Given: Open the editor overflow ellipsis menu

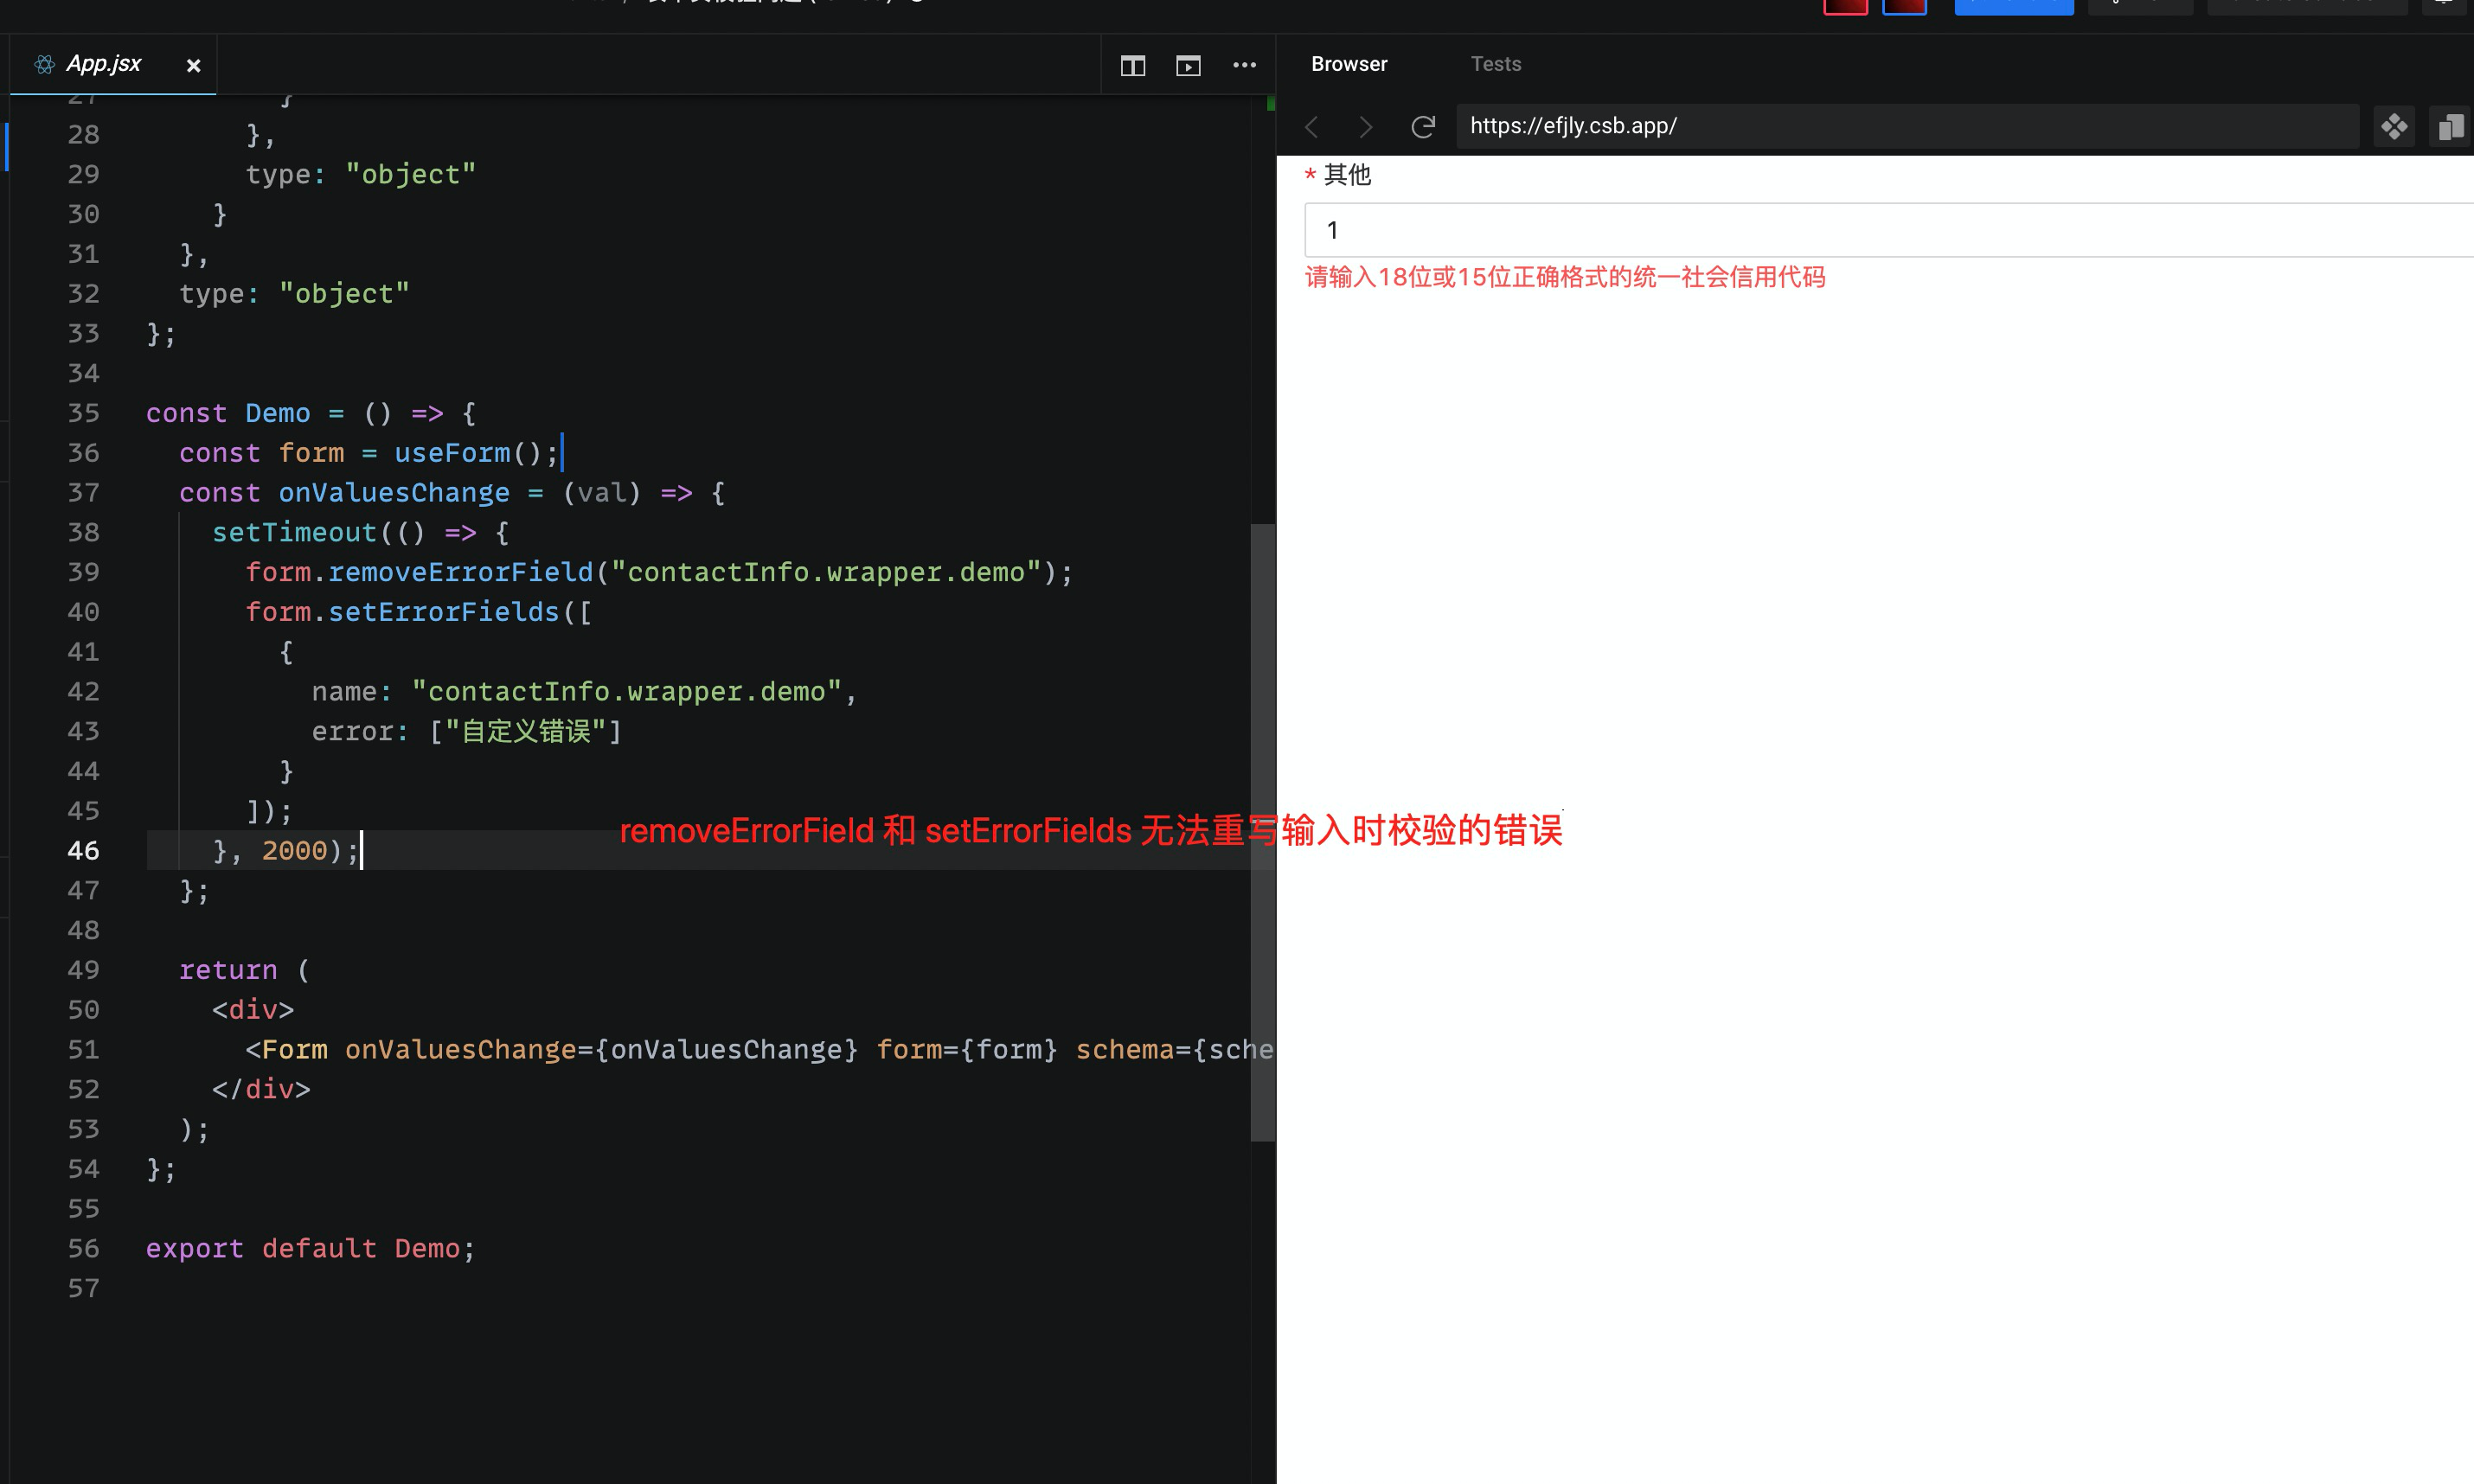Looking at the screenshot, I should [x=1244, y=64].
